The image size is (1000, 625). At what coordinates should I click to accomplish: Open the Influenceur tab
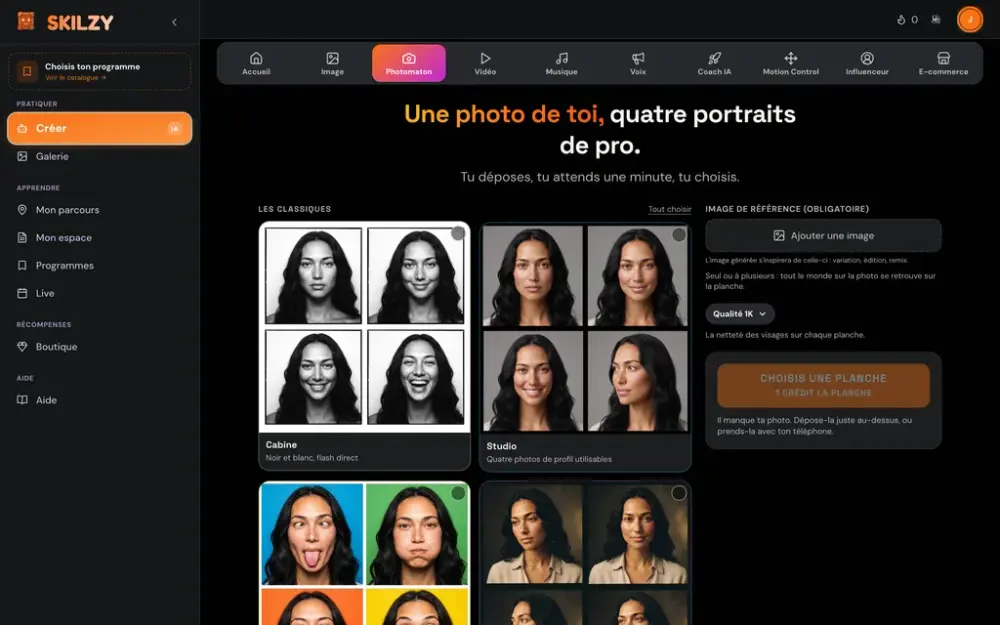[867, 63]
